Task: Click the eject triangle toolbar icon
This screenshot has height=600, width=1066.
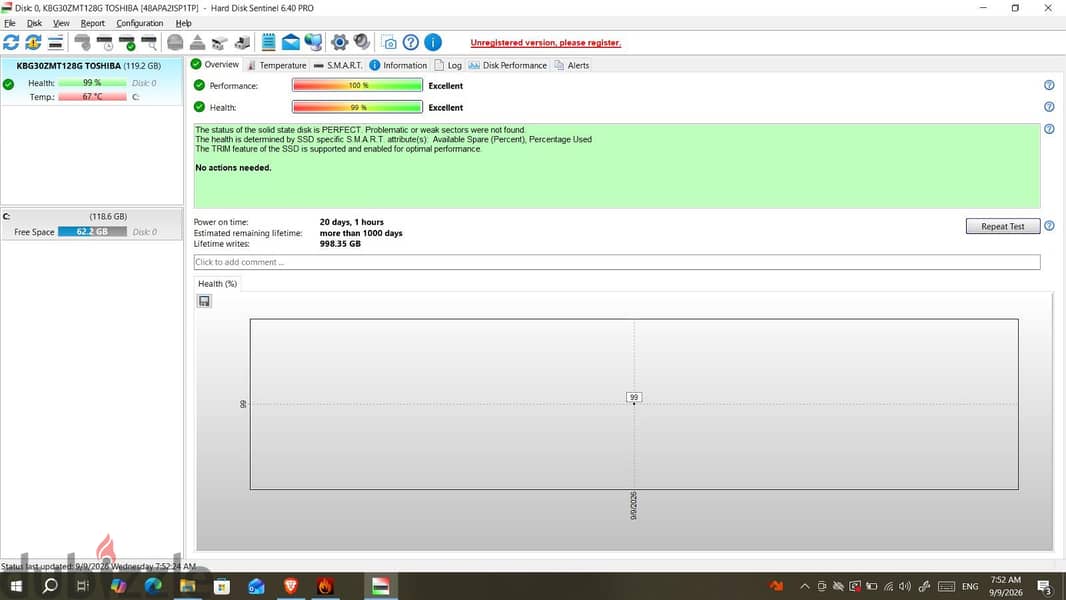Action: click(197, 42)
